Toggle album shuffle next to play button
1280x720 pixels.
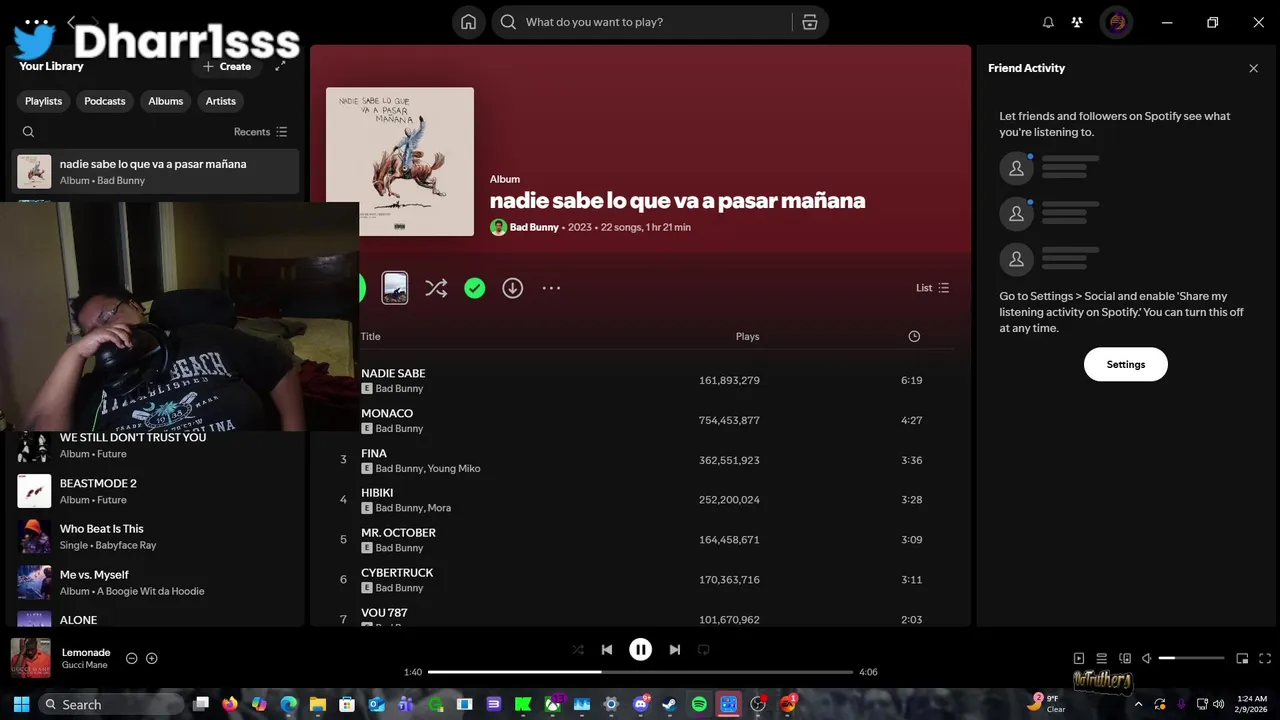coord(436,288)
